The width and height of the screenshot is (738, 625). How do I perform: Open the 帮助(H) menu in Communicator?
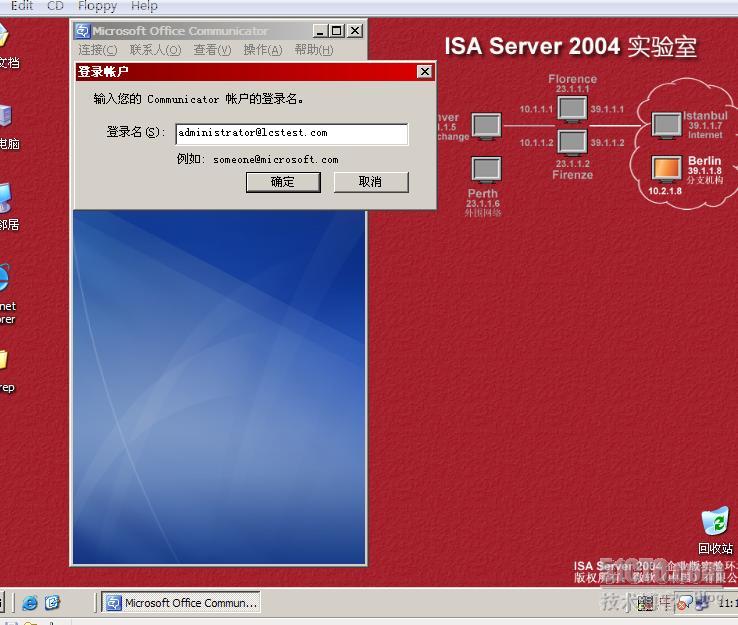tap(313, 50)
